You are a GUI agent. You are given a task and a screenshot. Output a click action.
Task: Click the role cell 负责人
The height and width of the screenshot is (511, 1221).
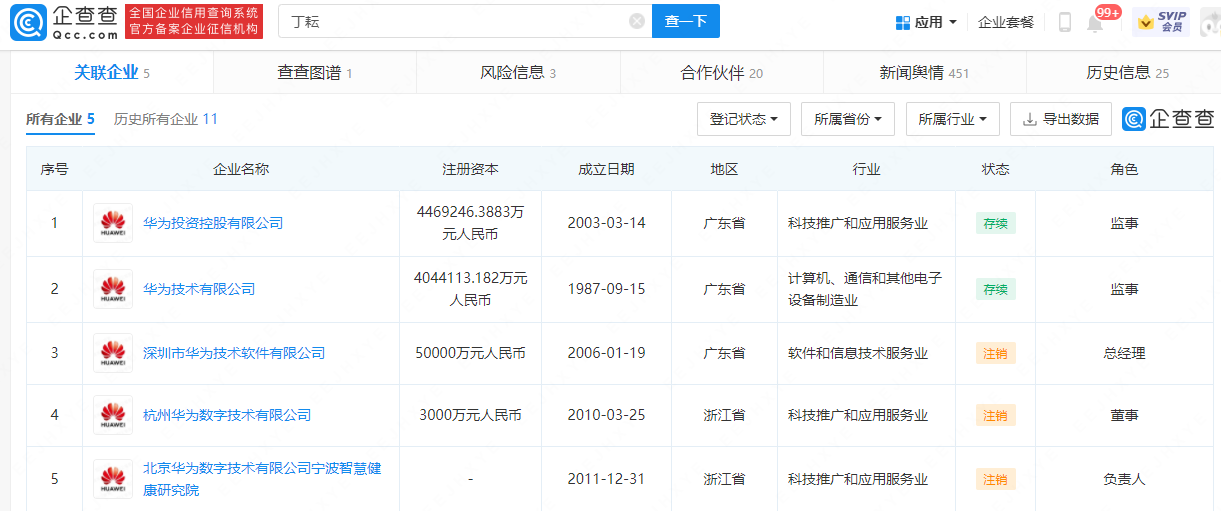click(x=1124, y=479)
